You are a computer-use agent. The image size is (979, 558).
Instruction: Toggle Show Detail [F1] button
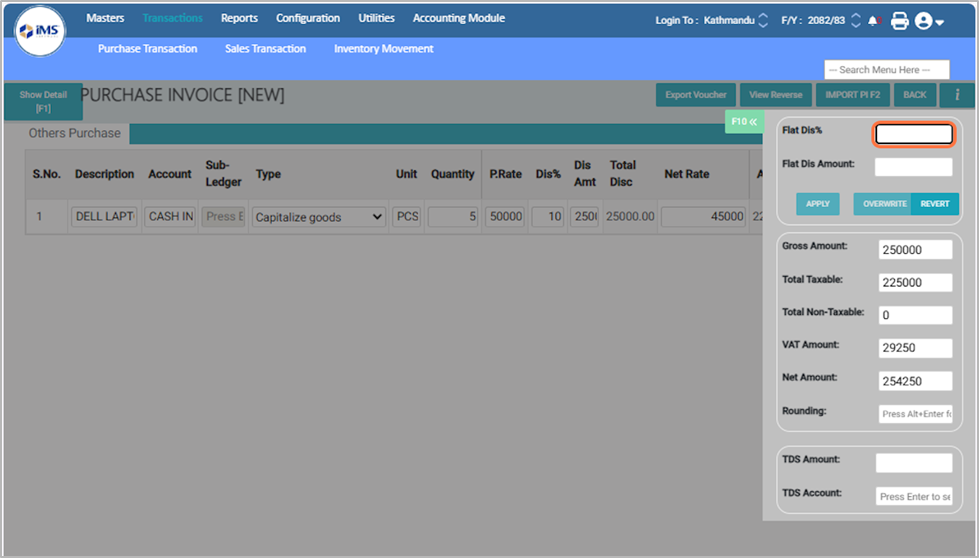point(43,101)
